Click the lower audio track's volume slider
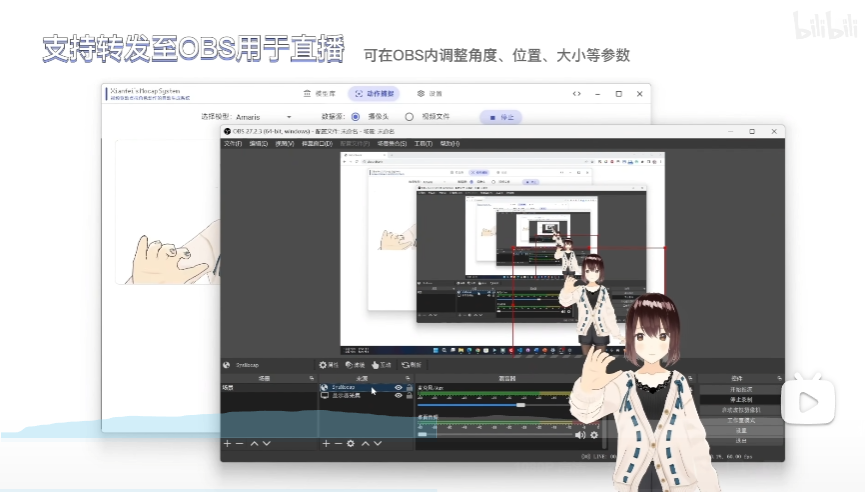 point(494,435)
